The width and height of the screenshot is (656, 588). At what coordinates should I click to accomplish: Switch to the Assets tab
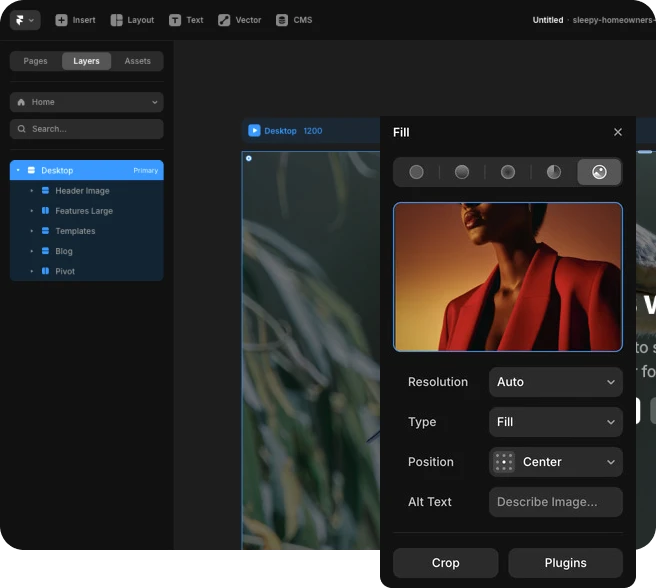(137, 61)
